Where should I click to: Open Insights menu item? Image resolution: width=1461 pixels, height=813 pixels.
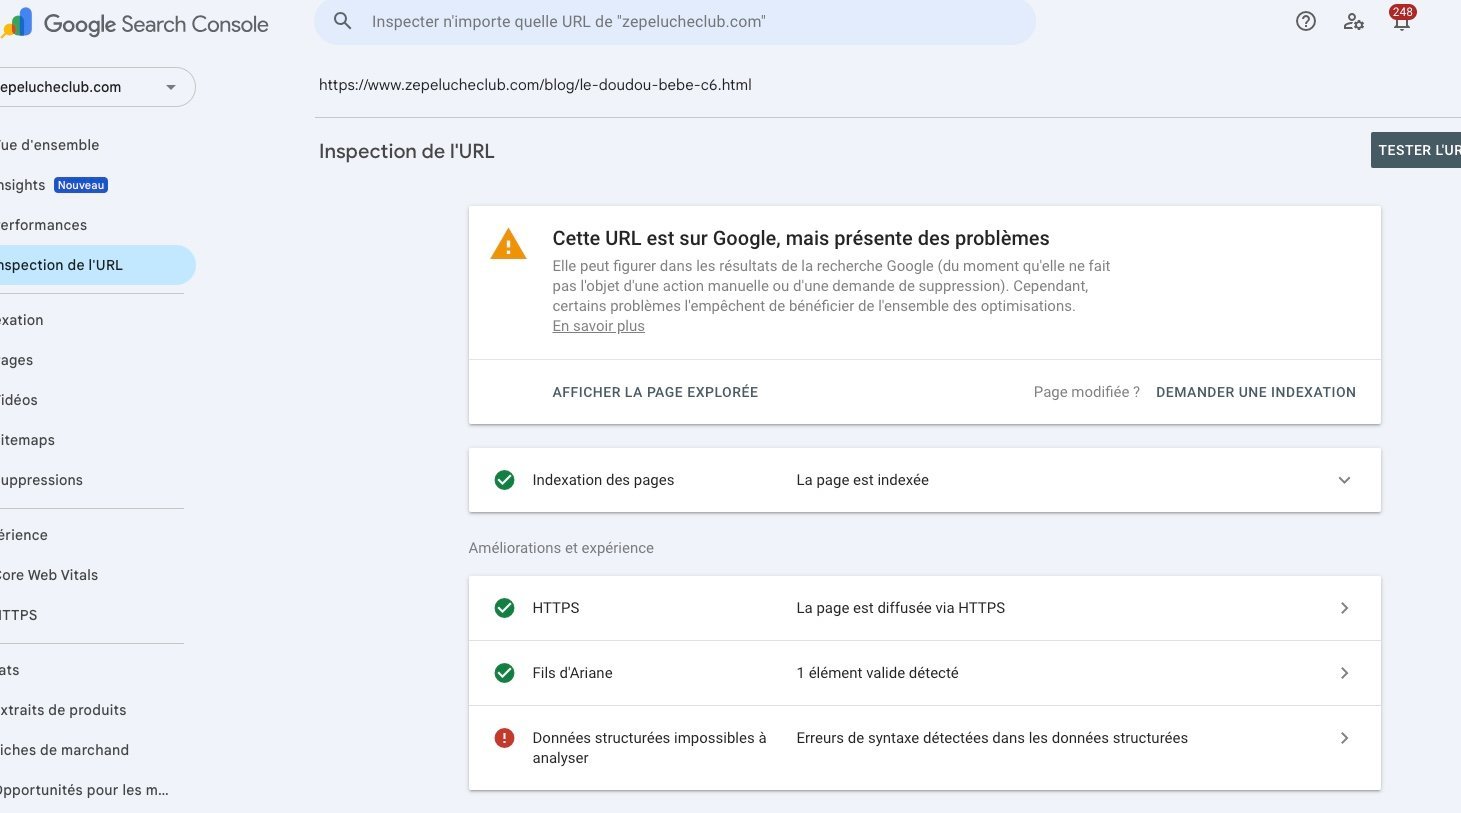[x=23, y=185]
